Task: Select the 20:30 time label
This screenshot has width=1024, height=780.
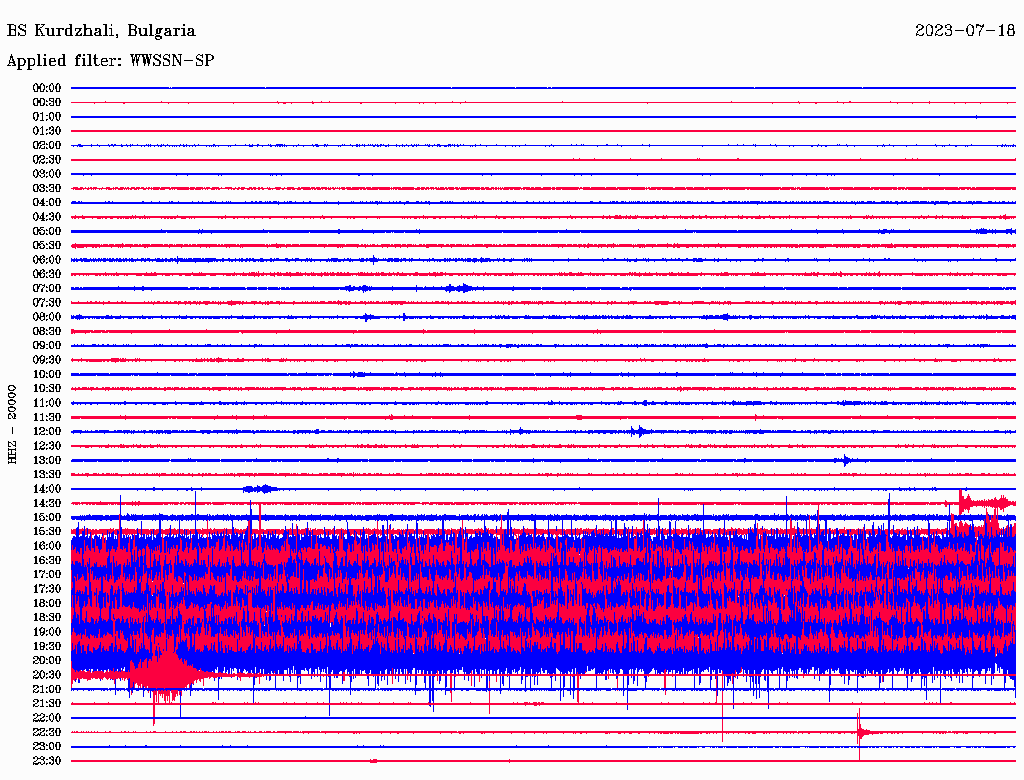Action: pyautogui.click(x=47, y=675)
